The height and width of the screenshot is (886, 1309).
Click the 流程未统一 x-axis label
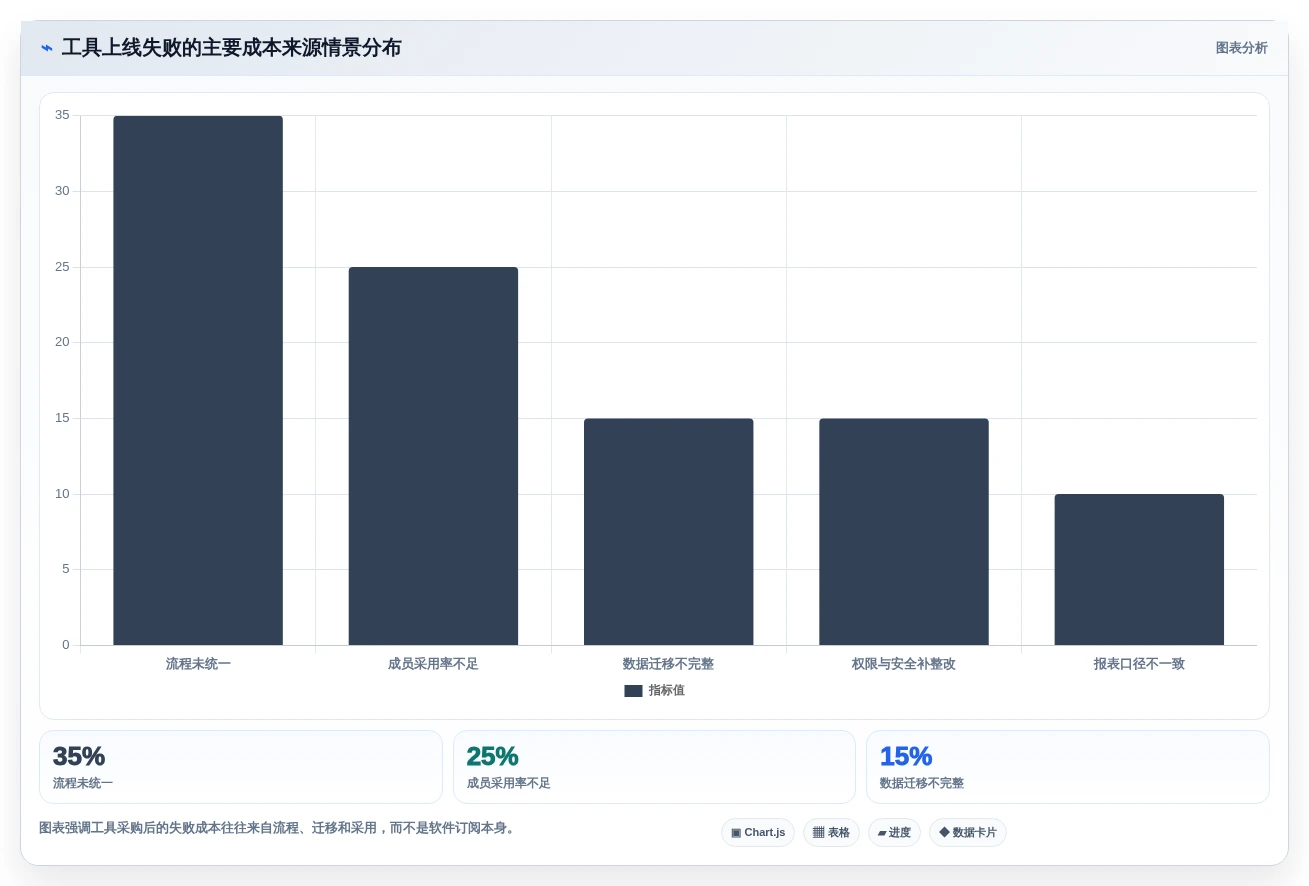(x=198, y=664)
